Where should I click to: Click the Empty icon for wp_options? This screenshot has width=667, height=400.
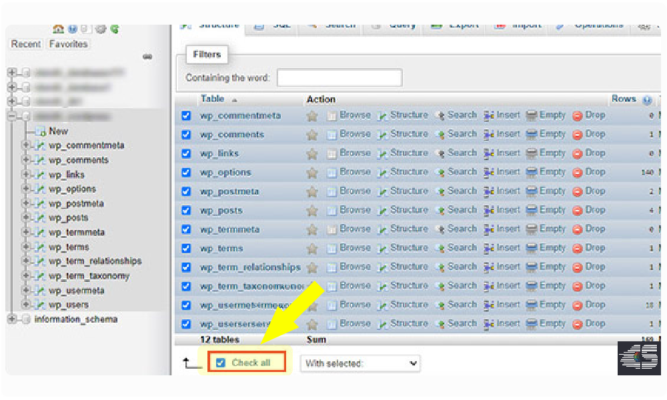click(x=532, y=173)
